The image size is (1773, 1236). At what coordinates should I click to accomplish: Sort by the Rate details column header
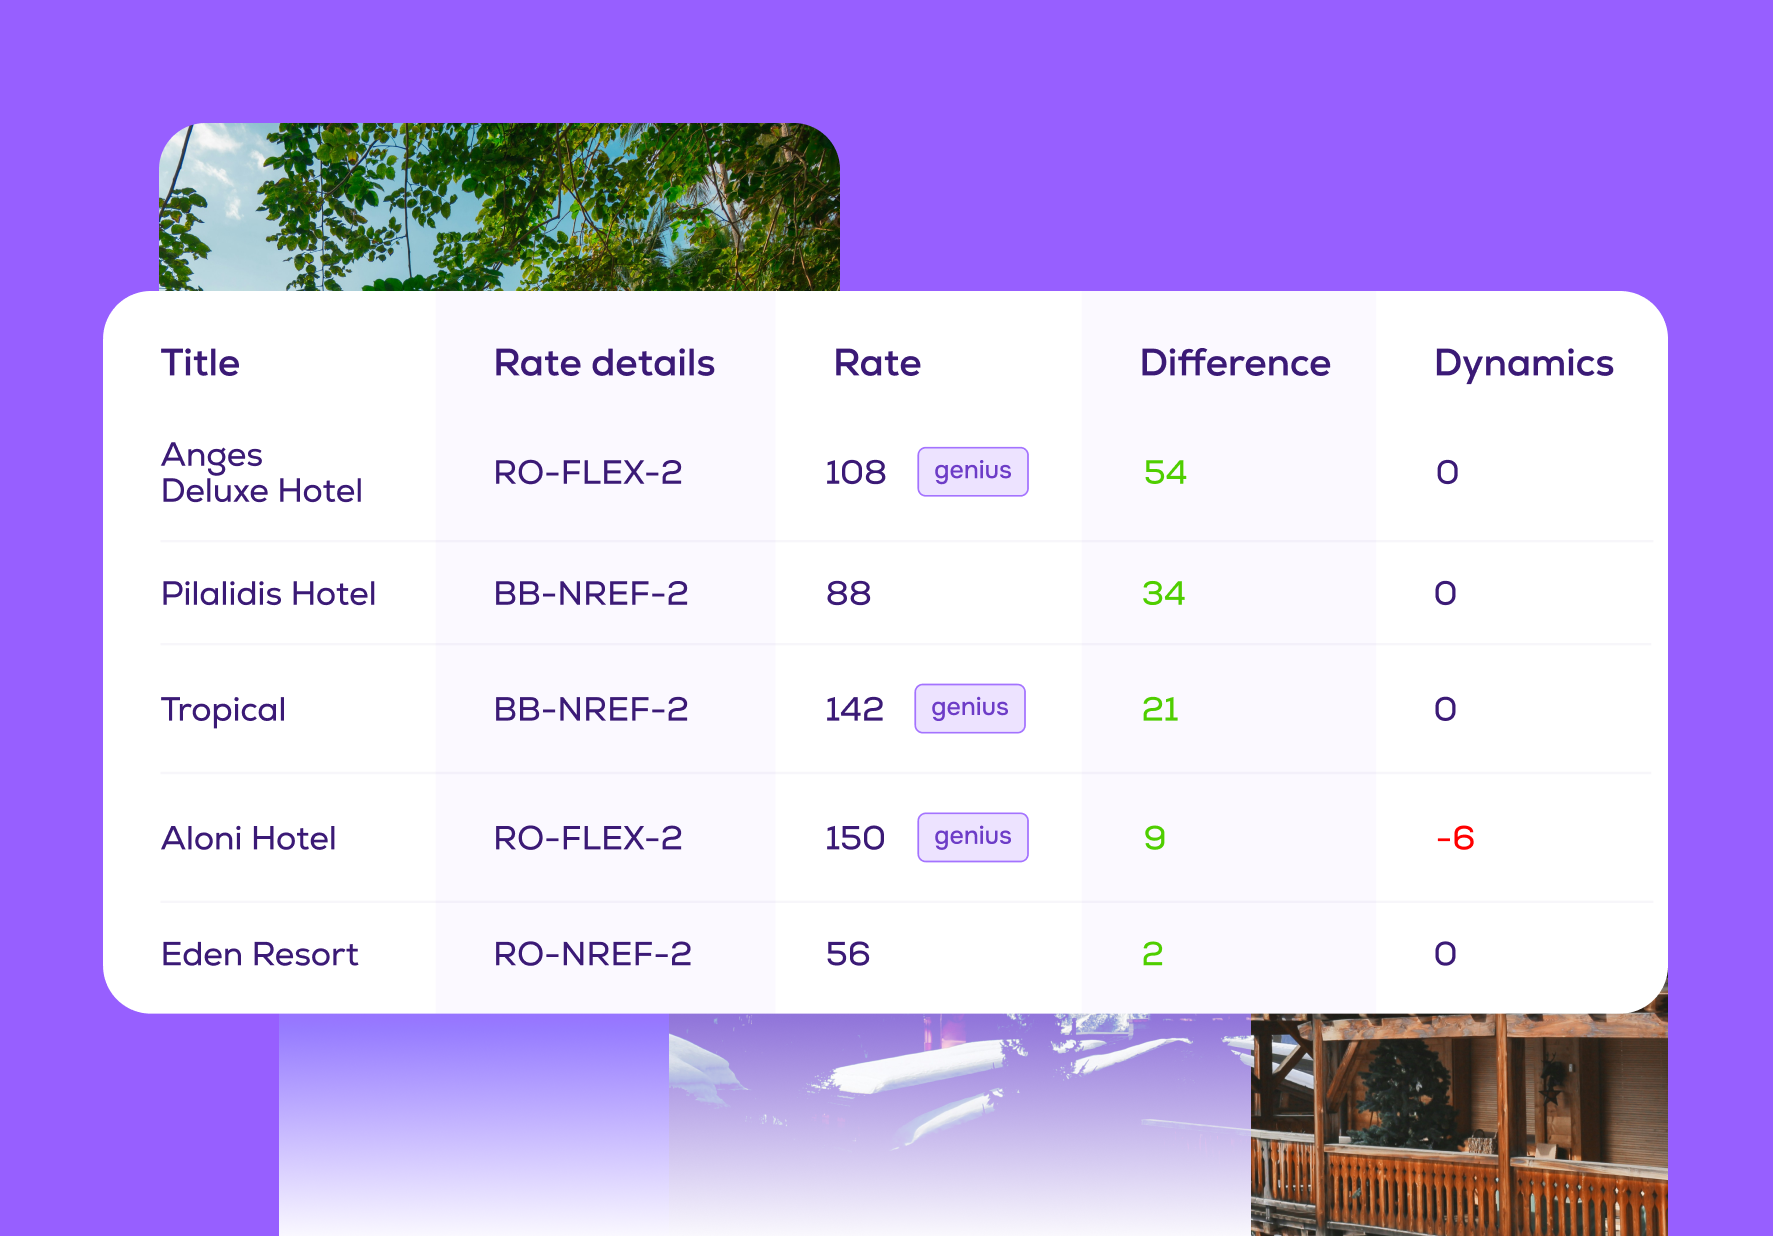tap(604, 363)
